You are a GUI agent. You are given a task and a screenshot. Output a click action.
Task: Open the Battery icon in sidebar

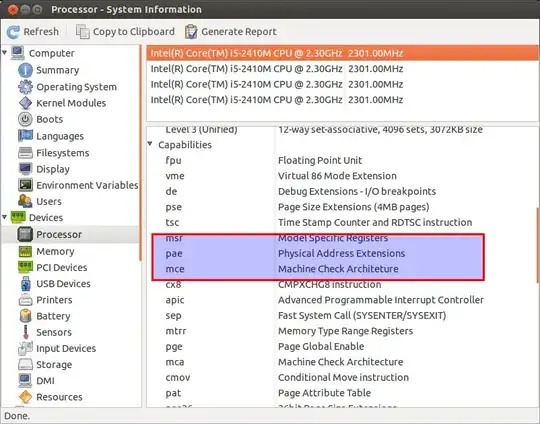[x=25, y=316]
